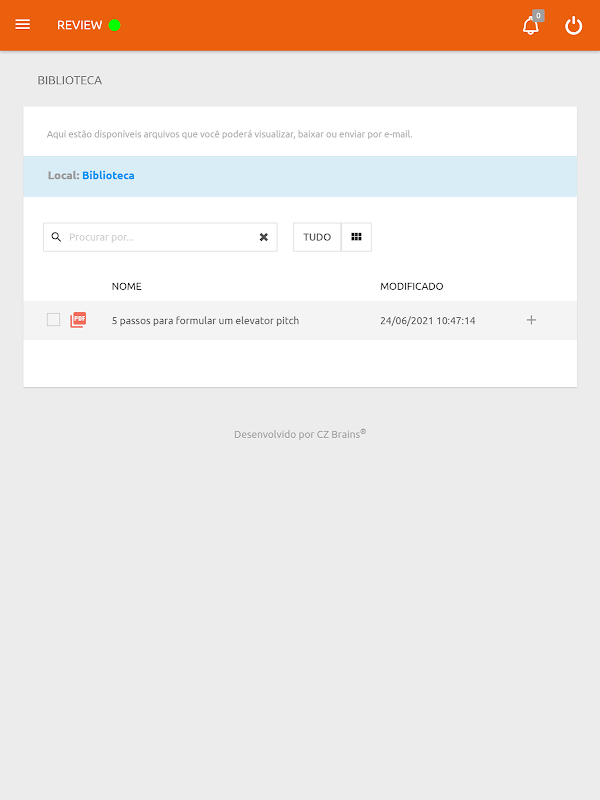
Task: Click the notification count badge
Action: [538, 16]
